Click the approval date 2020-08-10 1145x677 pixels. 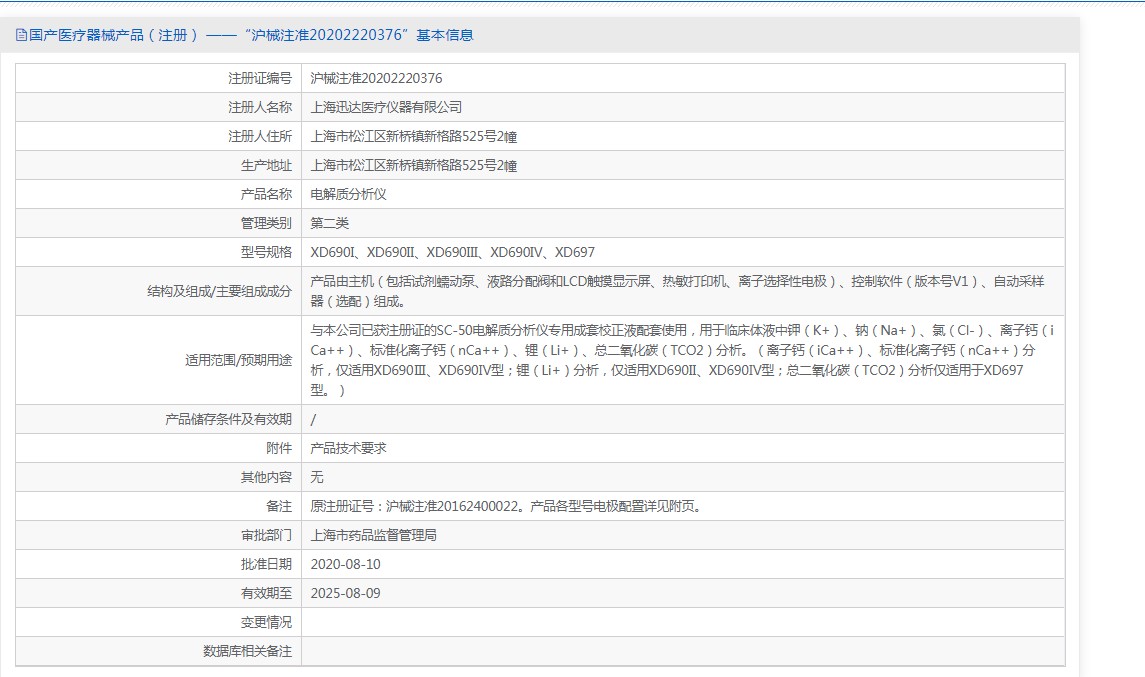pyautogui.click(x=345, y=565)
